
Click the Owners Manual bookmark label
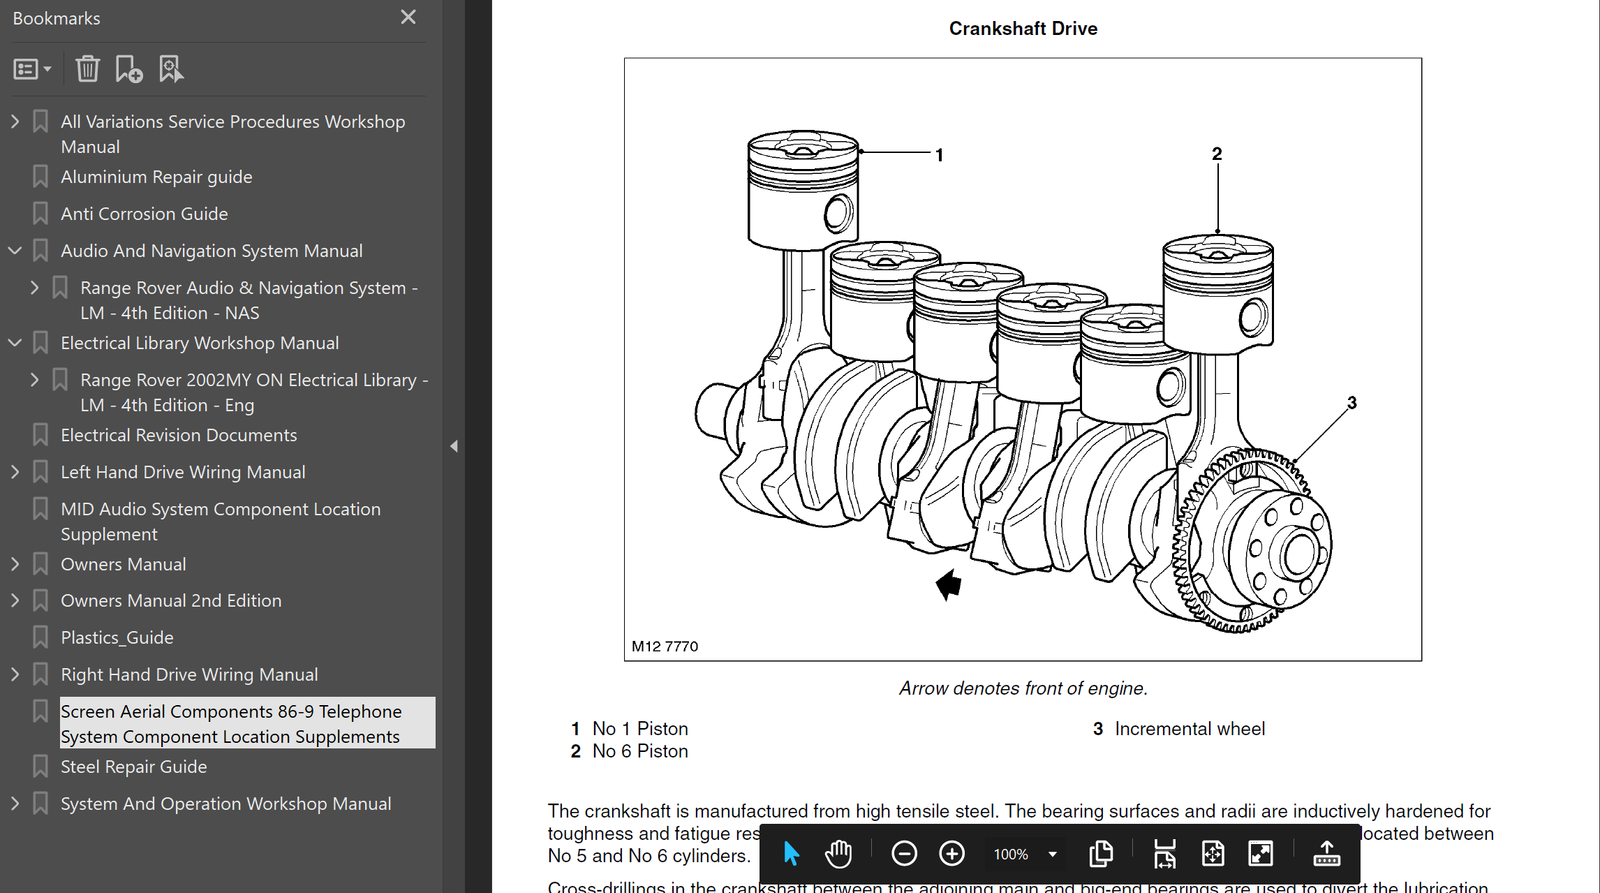pyautogui.click(x=123, y=564)
